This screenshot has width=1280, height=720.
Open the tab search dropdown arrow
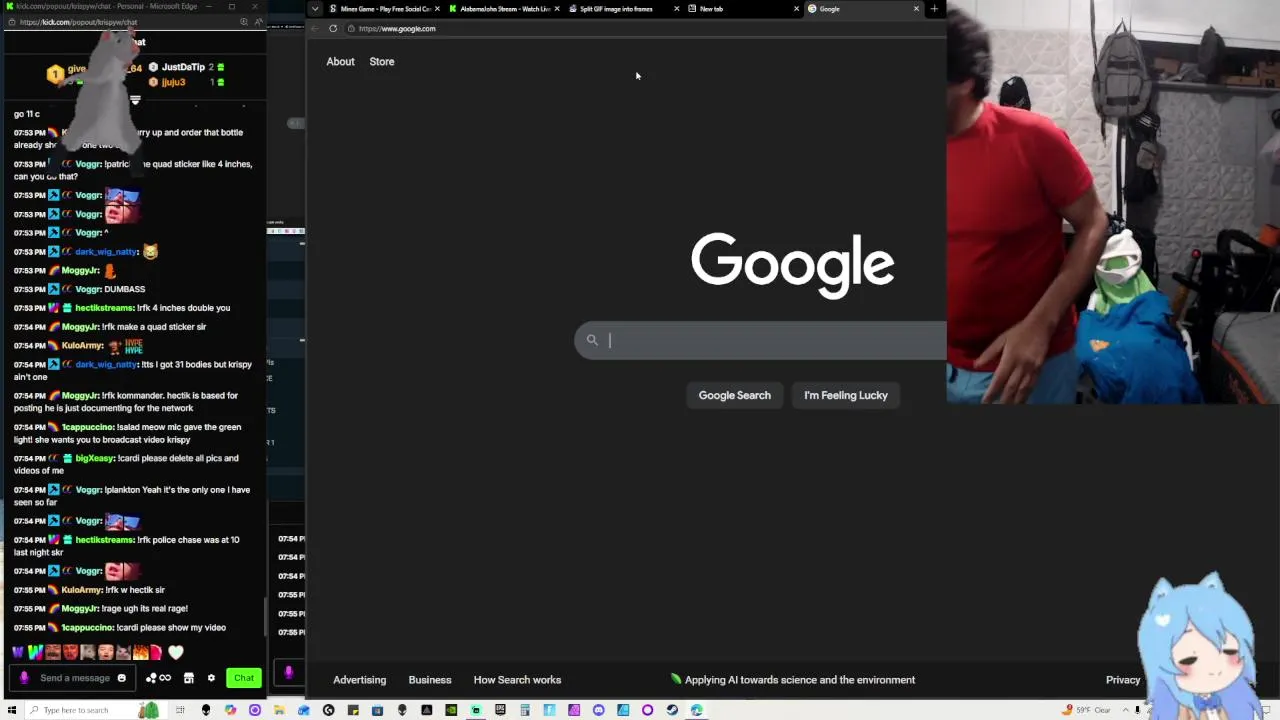pyautogui.click(x=315, y=9)
